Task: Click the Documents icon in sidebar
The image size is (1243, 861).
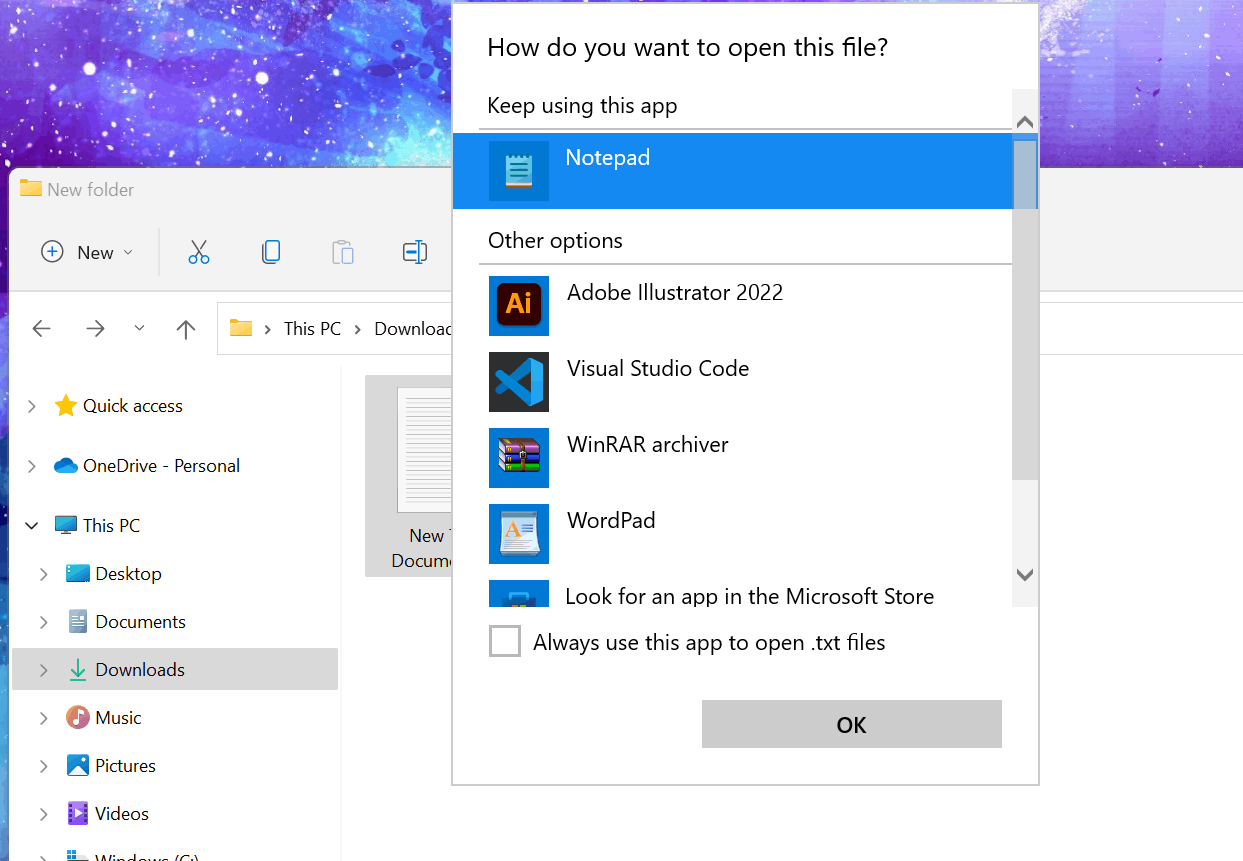Action: pos(78,621)
